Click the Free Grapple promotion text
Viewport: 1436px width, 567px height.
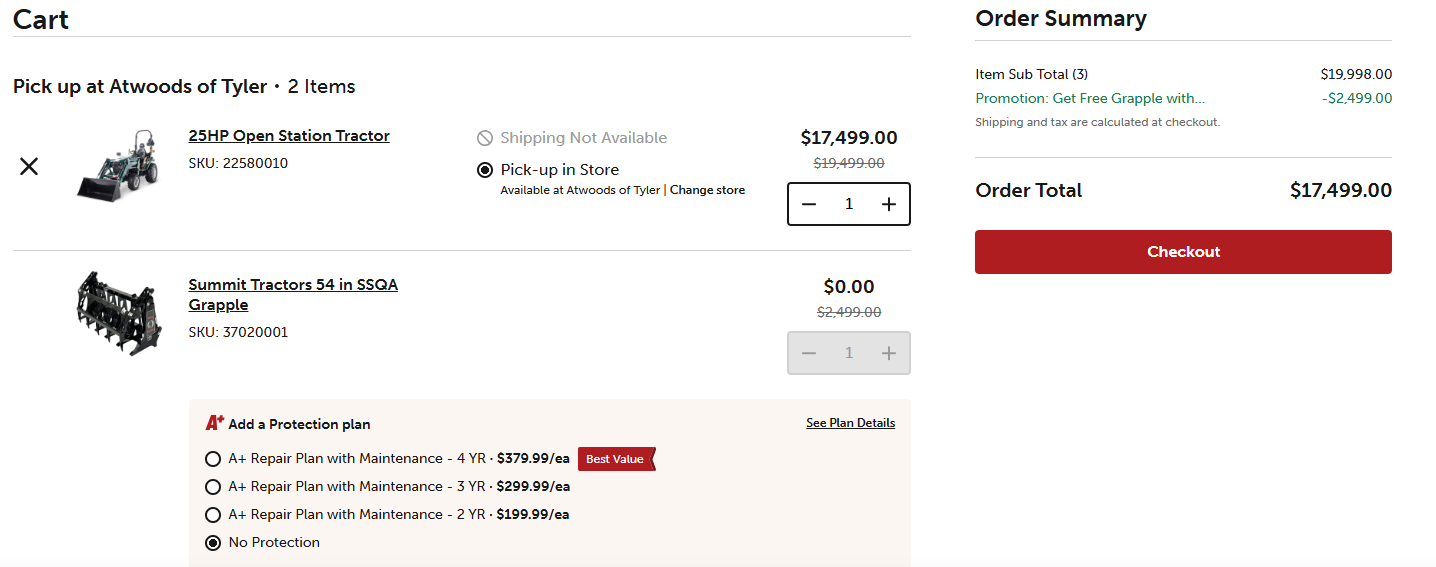click(1090, 98)
